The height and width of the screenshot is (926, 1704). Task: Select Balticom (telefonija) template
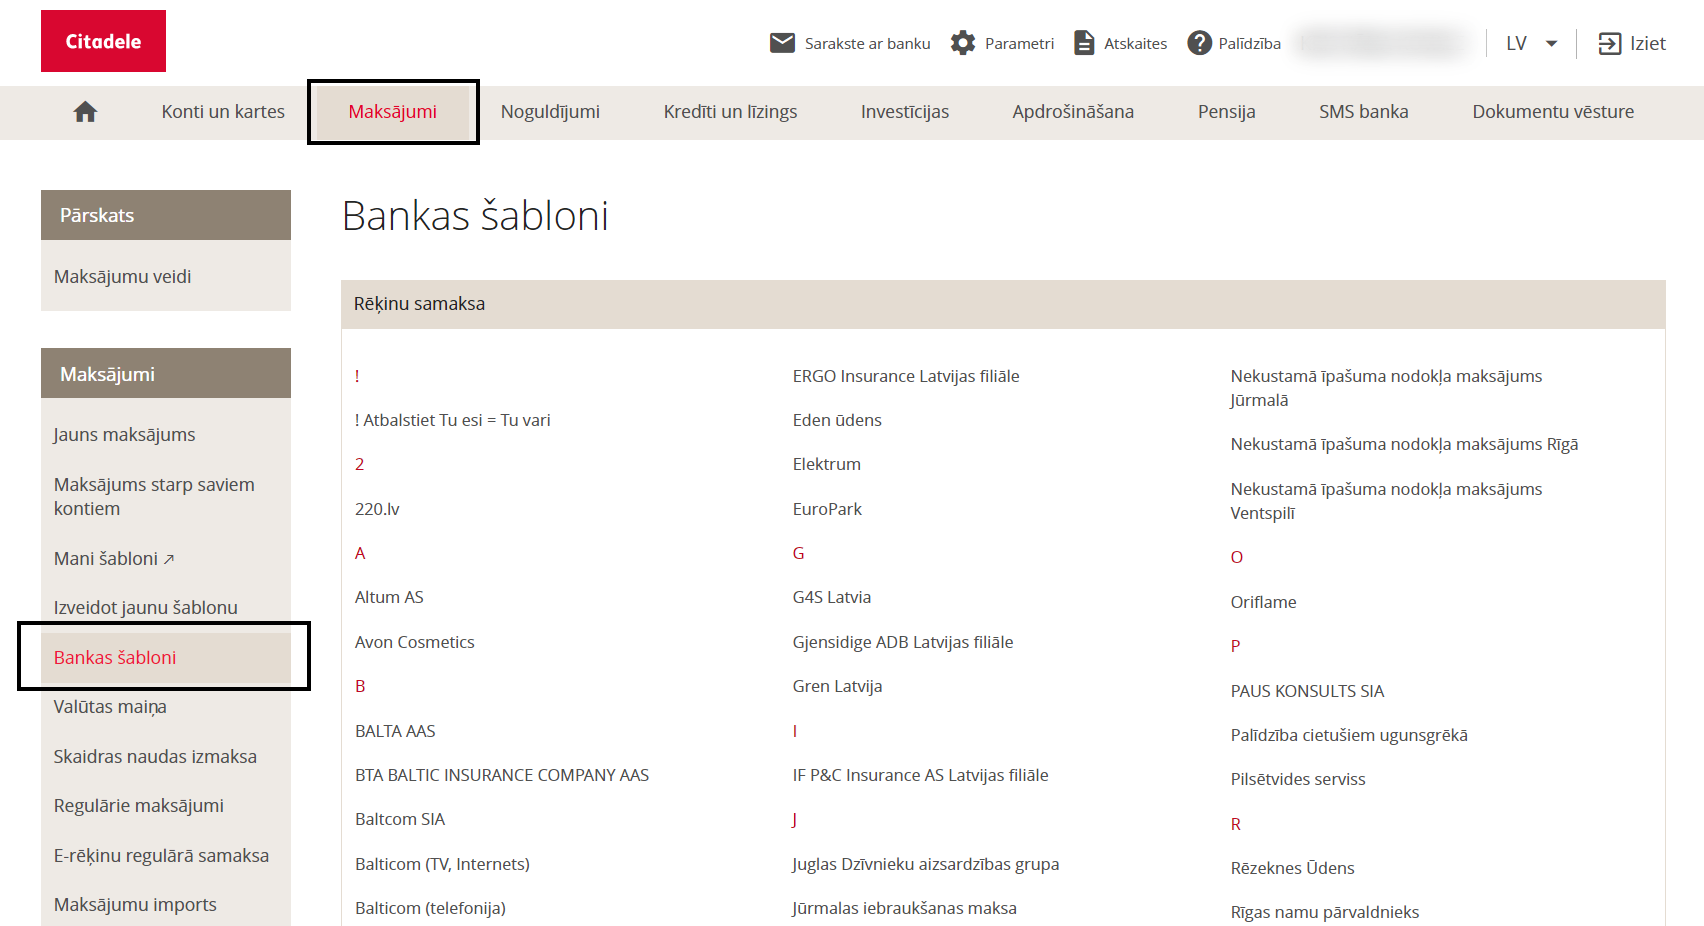tap(430, 908)
